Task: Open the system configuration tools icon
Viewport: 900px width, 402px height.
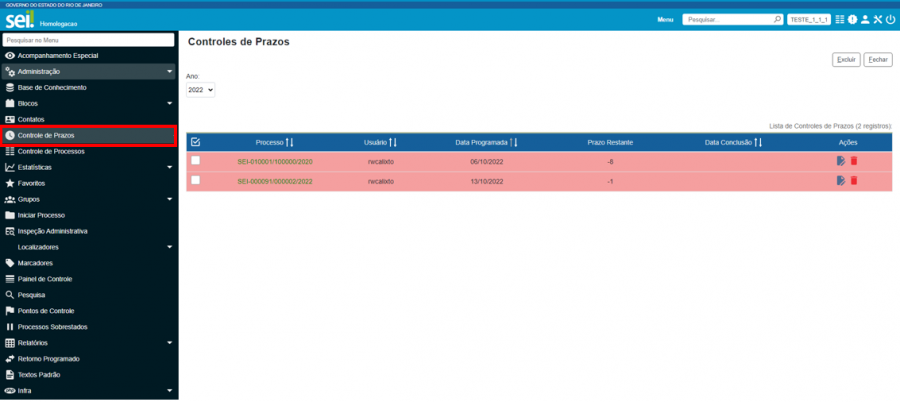Action: click(x=877, y=19)
